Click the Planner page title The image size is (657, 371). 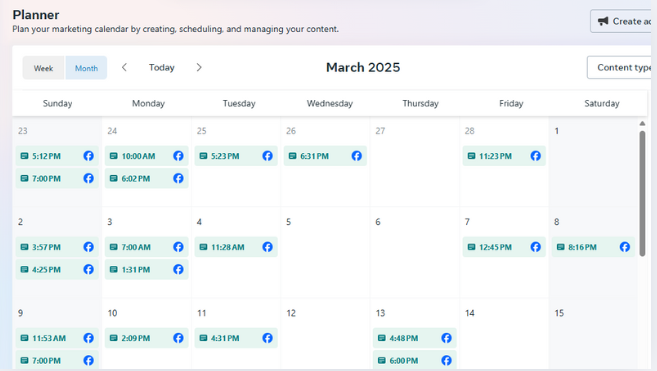[36, 15]
